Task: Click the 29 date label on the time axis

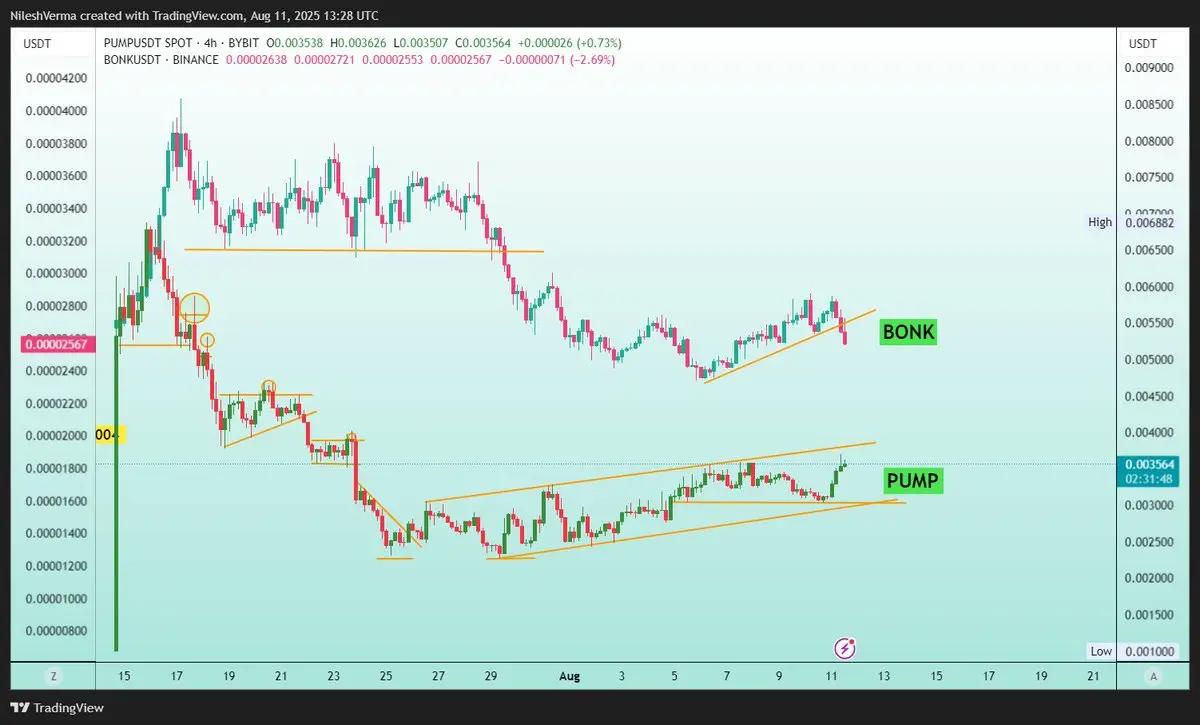Action: click(x=490, y=676)
